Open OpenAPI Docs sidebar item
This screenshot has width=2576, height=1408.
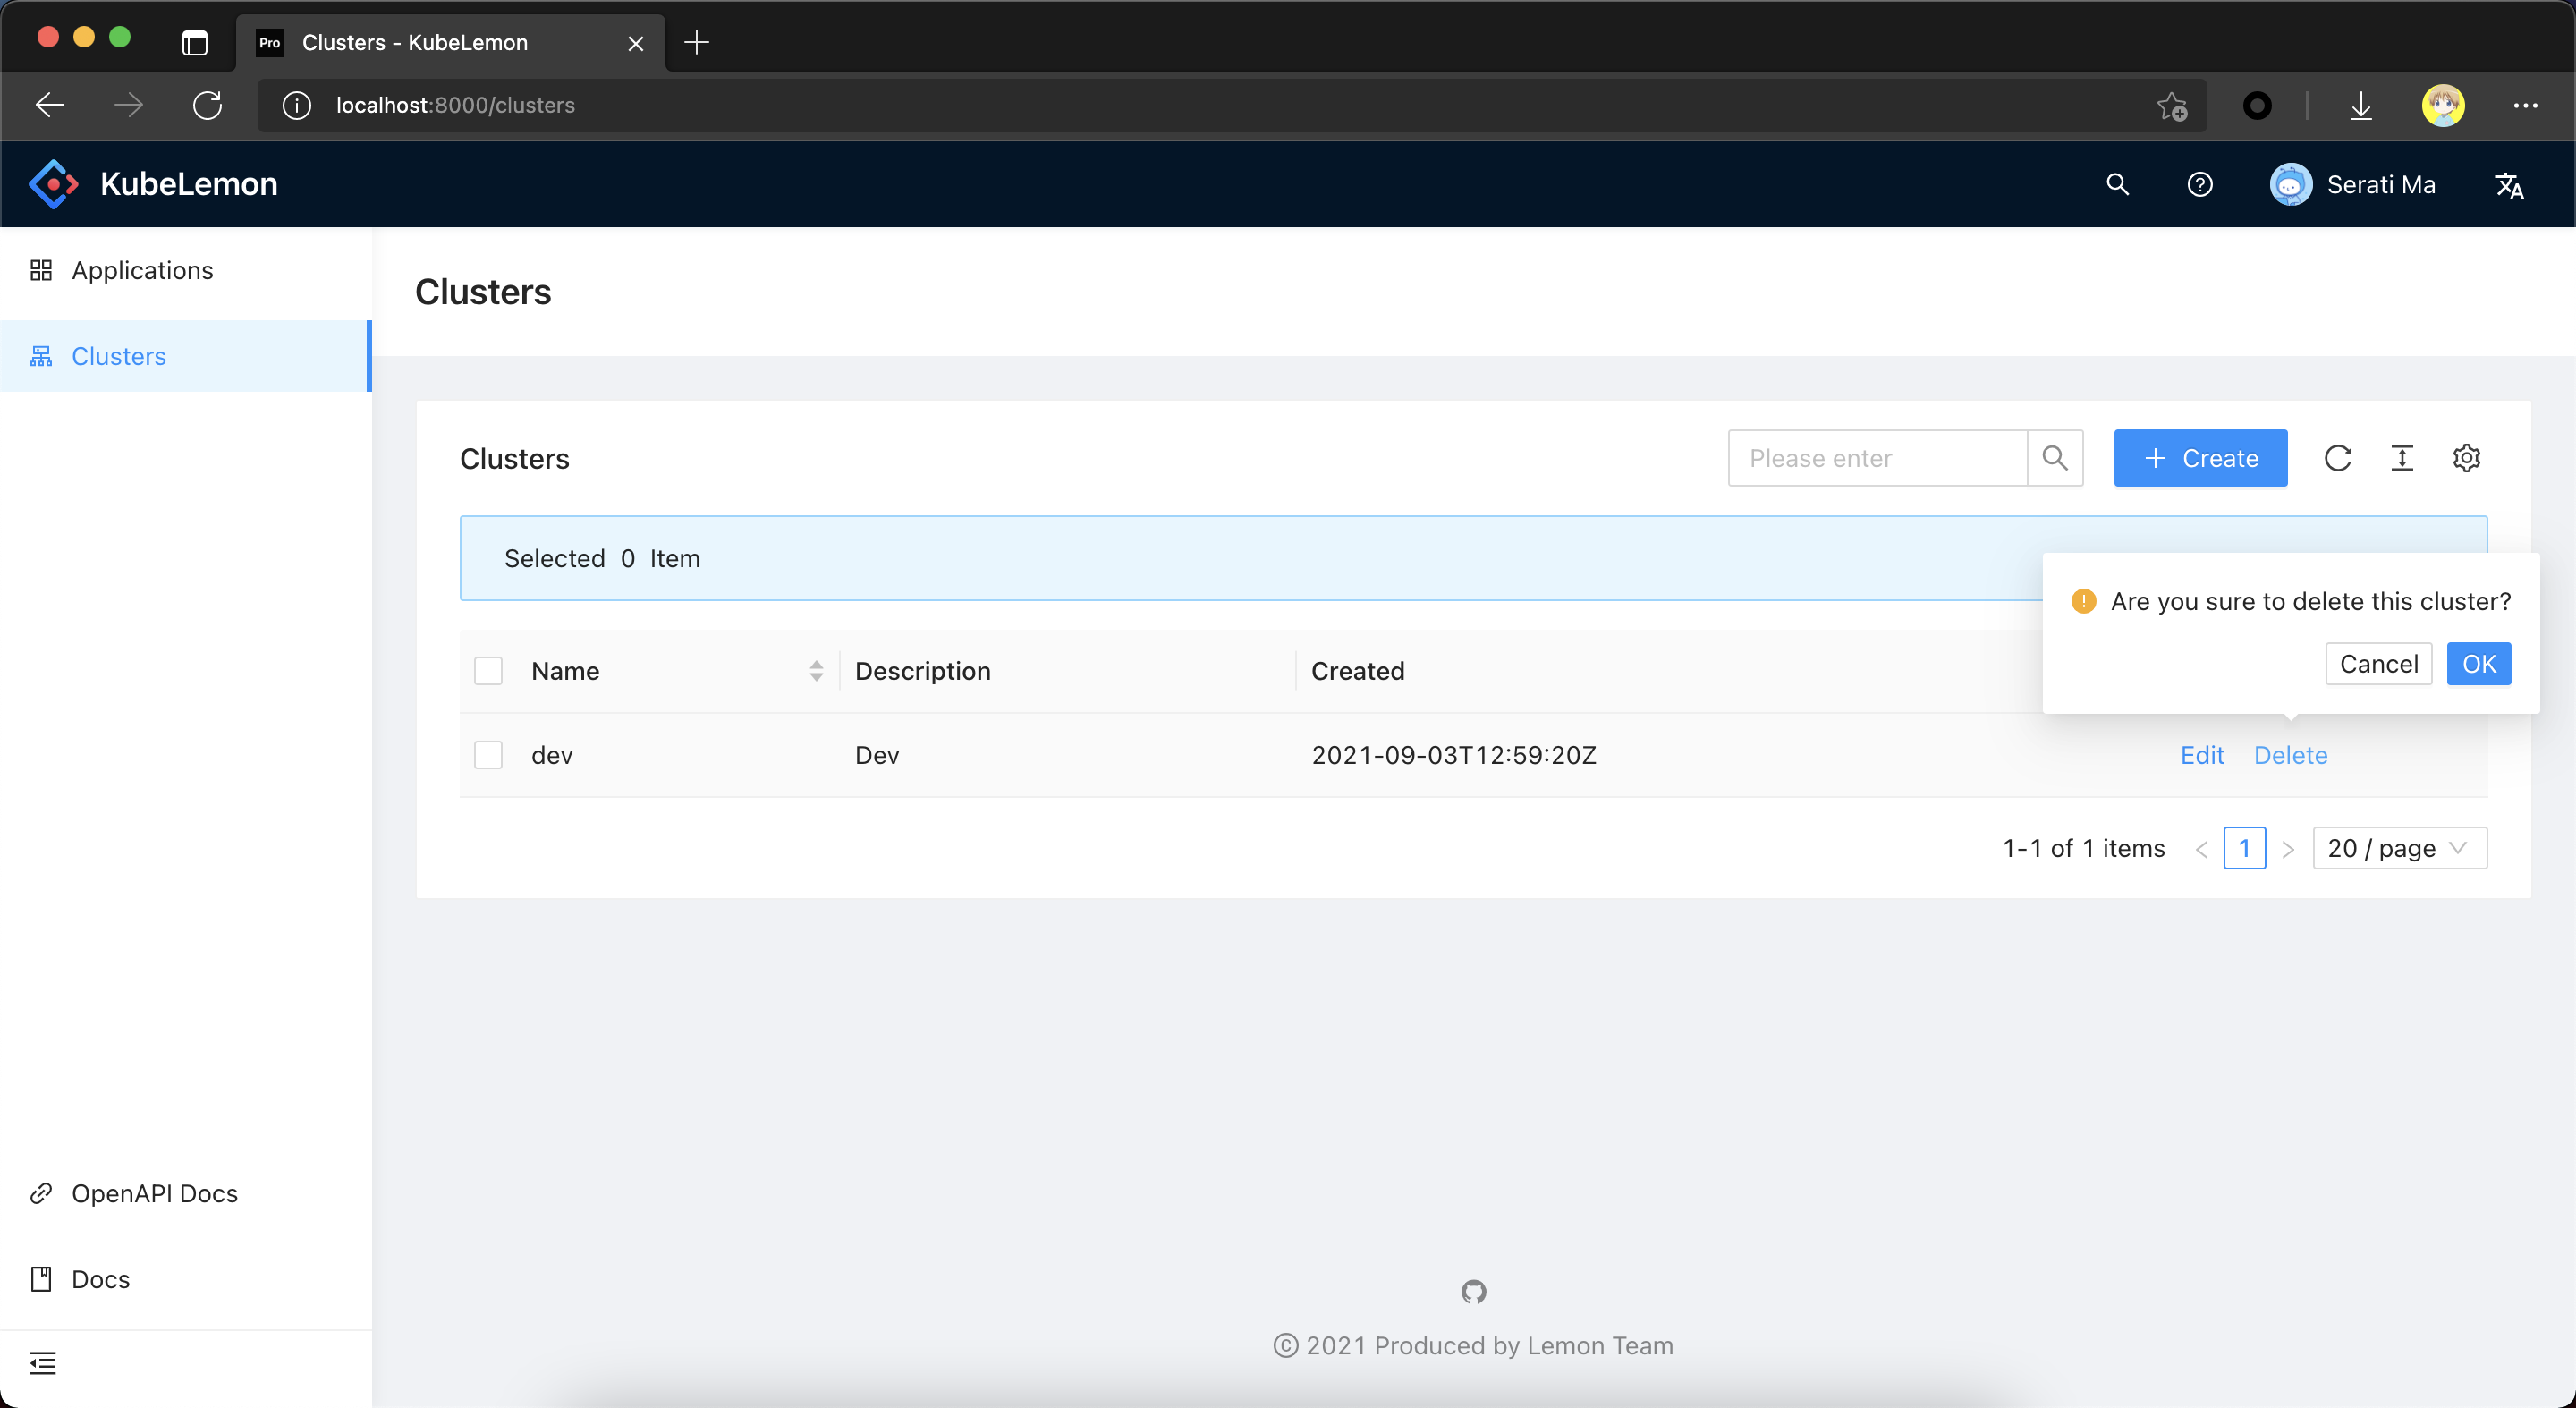(x=154, y=1193)
